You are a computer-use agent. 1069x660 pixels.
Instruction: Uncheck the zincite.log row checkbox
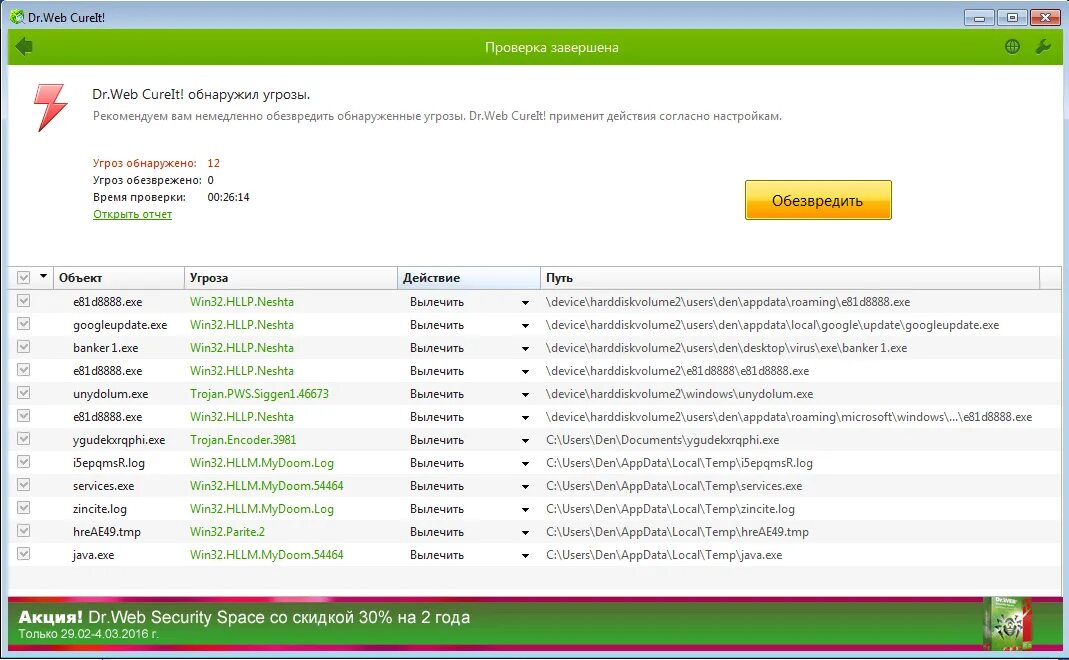coord(24,508)
